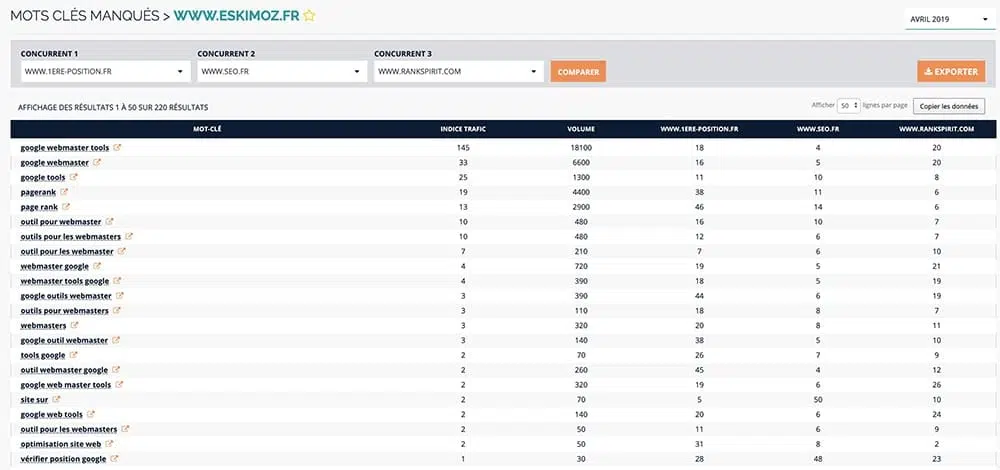The width and height of the screenshot is (1000, 470).
Task: Open external link icon for 'vérifier position google'
Action: click(x=114, y=459)
